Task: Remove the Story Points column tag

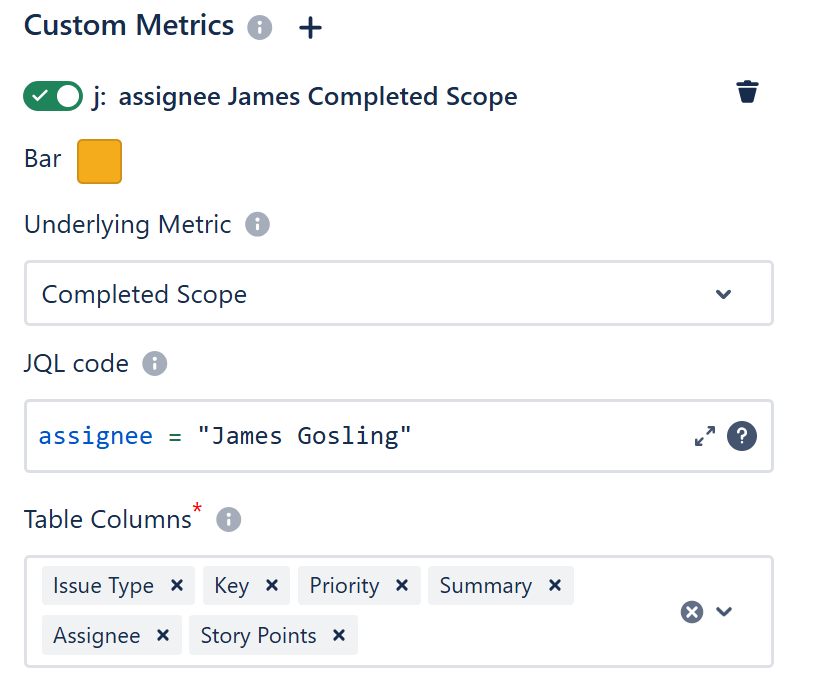Action: point(339,636)
